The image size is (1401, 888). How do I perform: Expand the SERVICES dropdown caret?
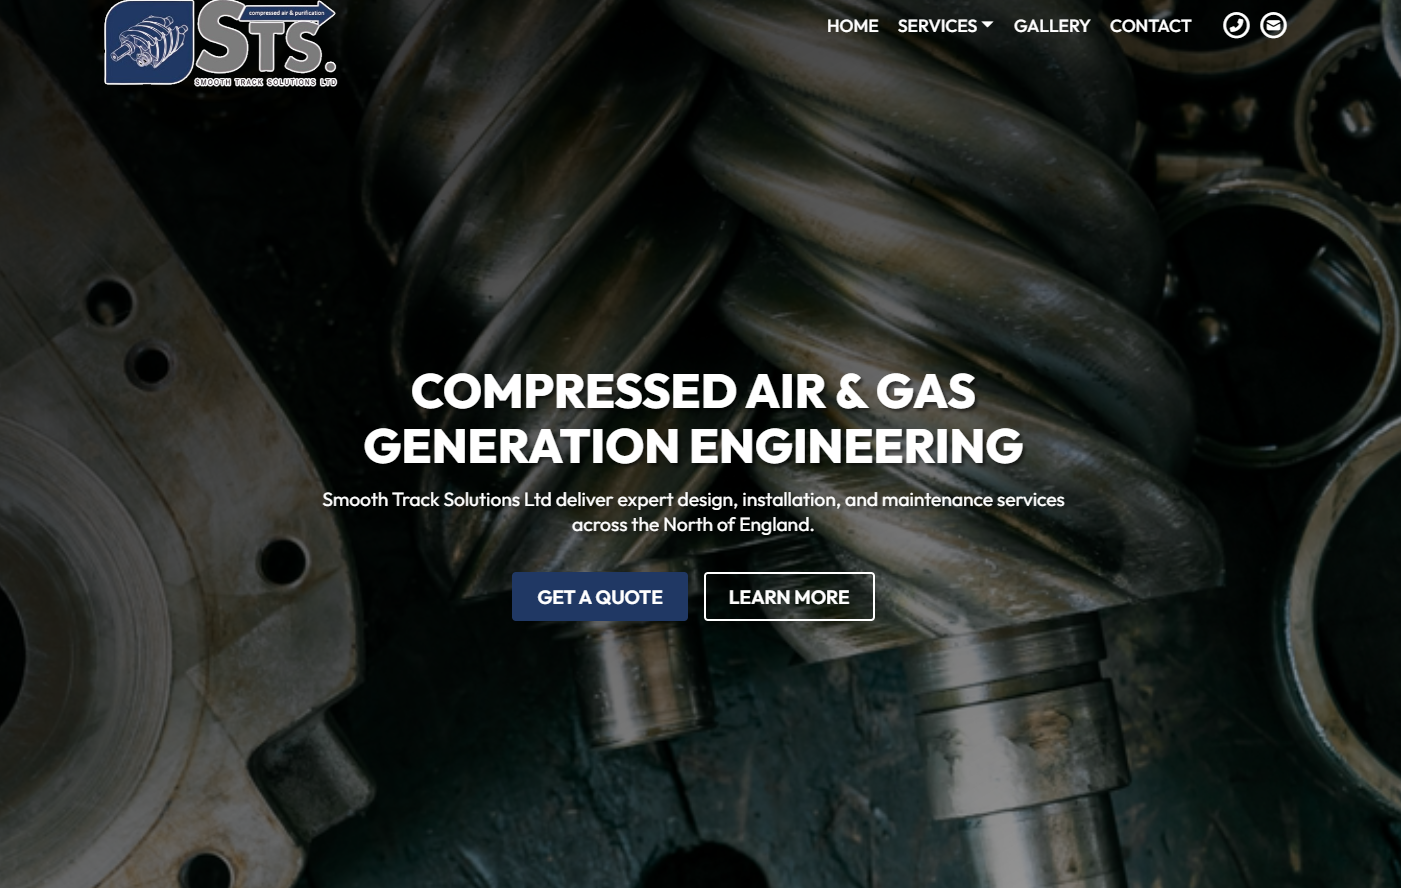987,25
